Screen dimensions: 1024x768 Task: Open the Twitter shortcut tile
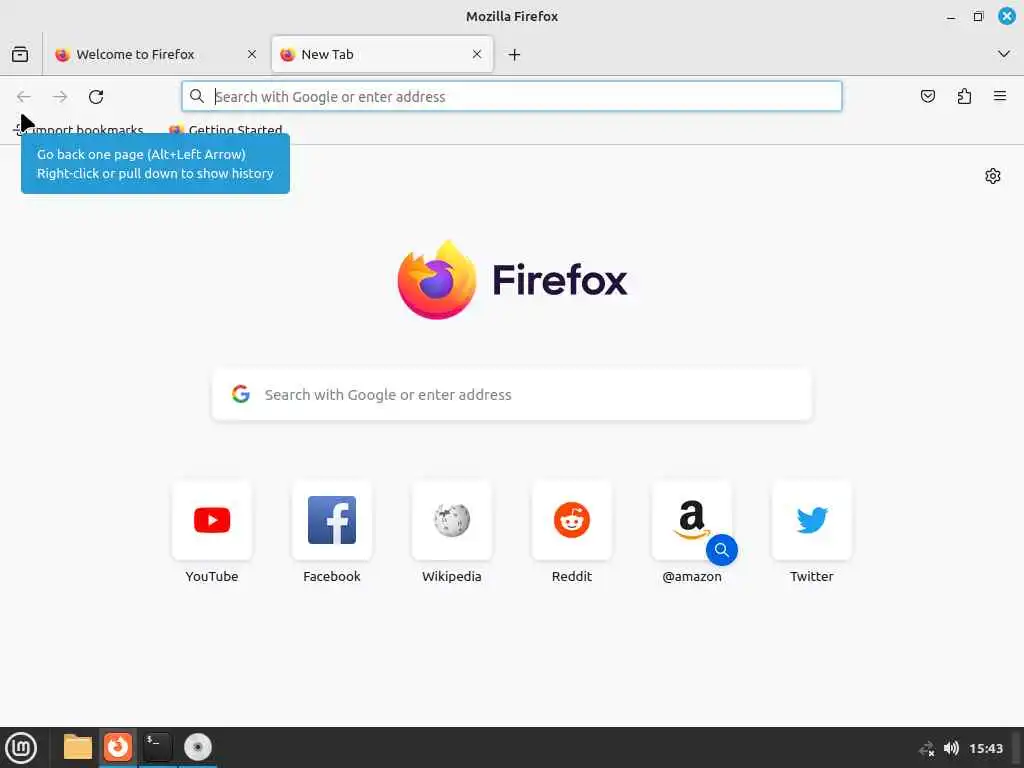pyautogui.click(x=812, y=520)
